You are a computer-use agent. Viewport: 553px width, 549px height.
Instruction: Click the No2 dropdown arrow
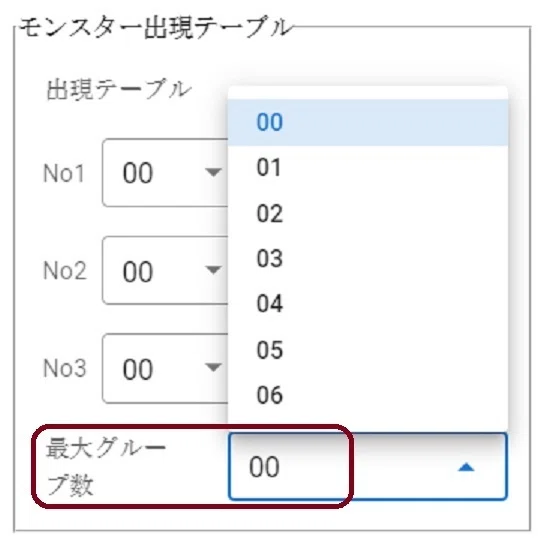pos(213,270)
